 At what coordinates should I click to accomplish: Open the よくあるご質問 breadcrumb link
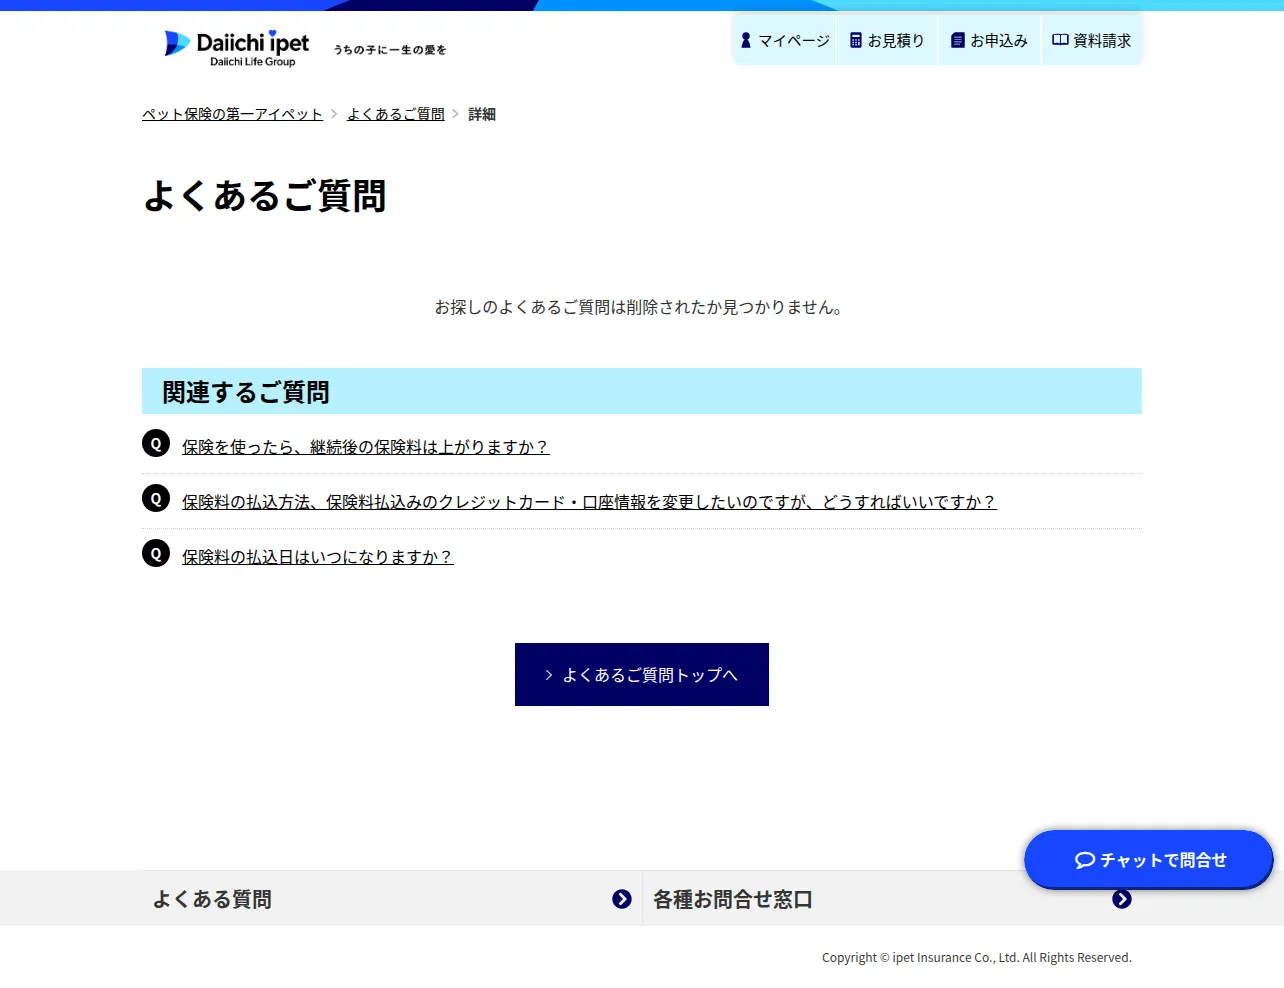396,114
